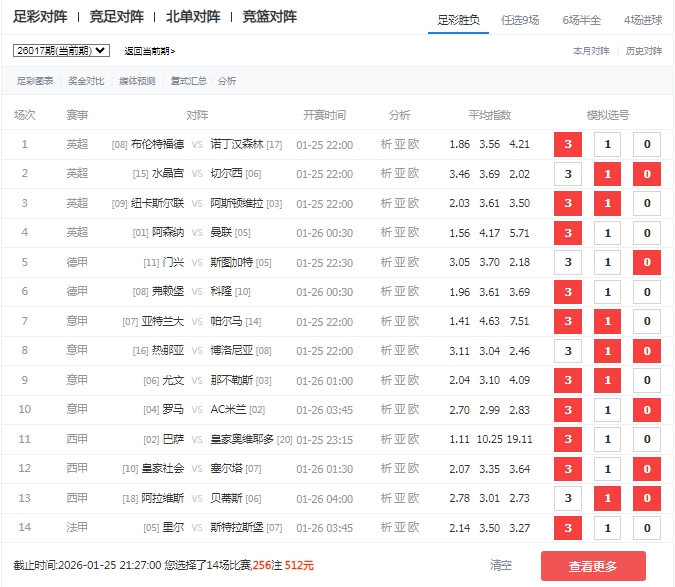Select the 0 option for match 4
This screenshot has width=675, height=587.
647,233
